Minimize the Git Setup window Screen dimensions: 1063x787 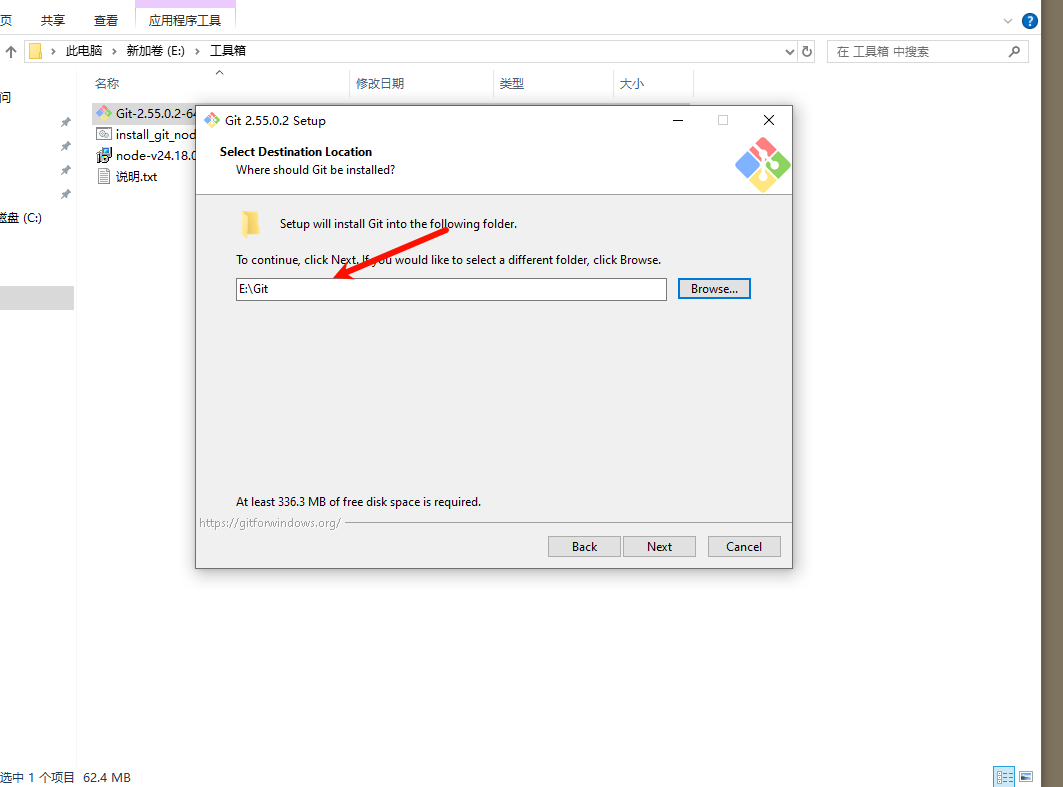(678, 120)
